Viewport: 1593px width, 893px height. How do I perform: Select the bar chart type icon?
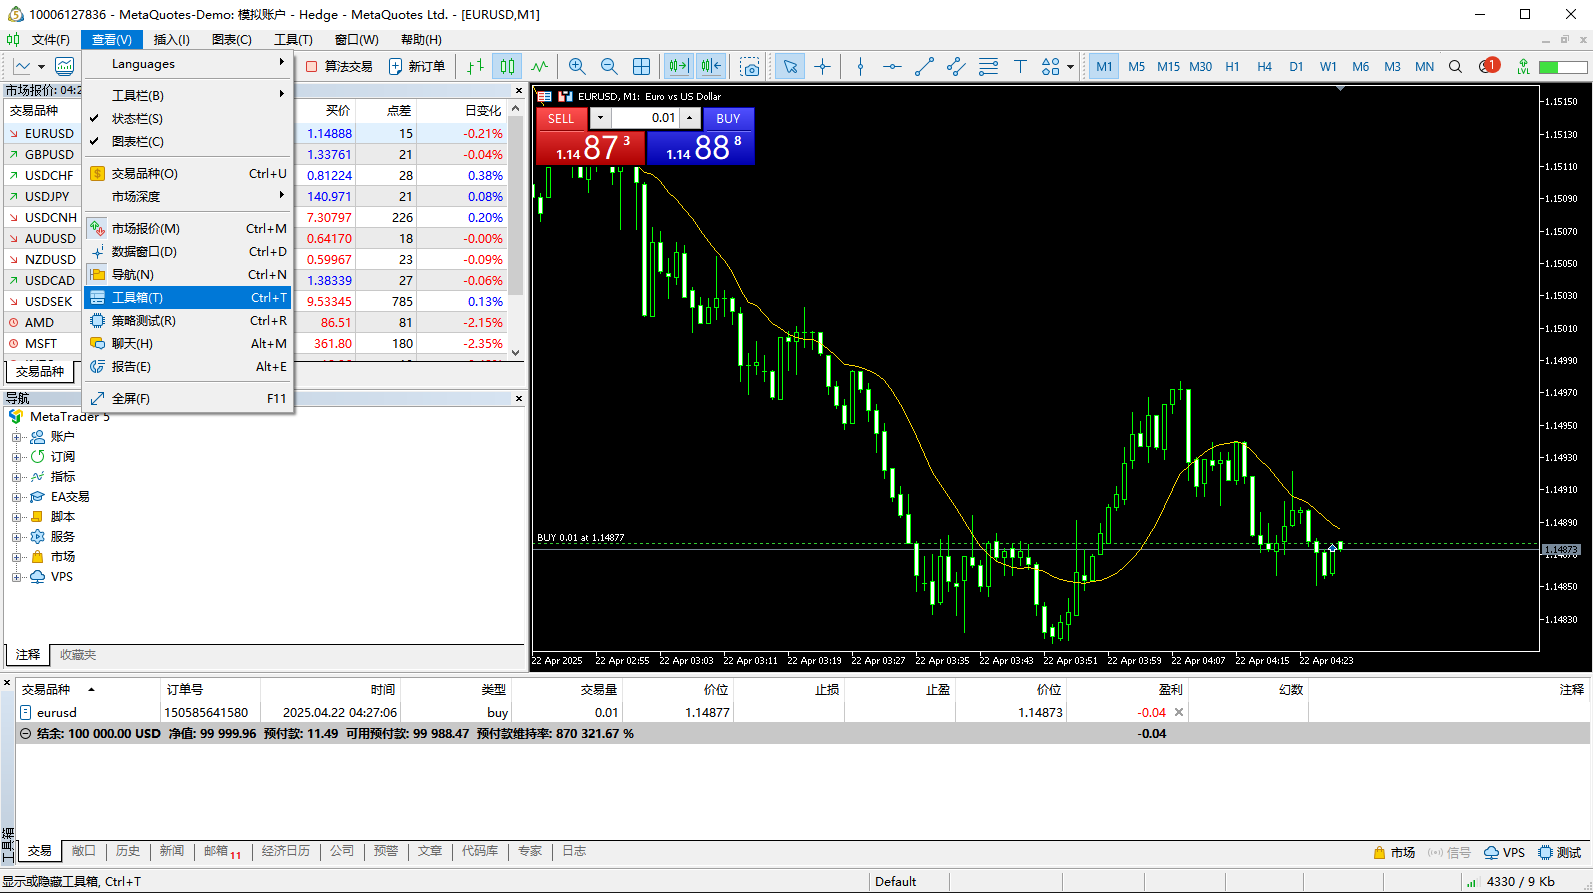click(476, 66)
